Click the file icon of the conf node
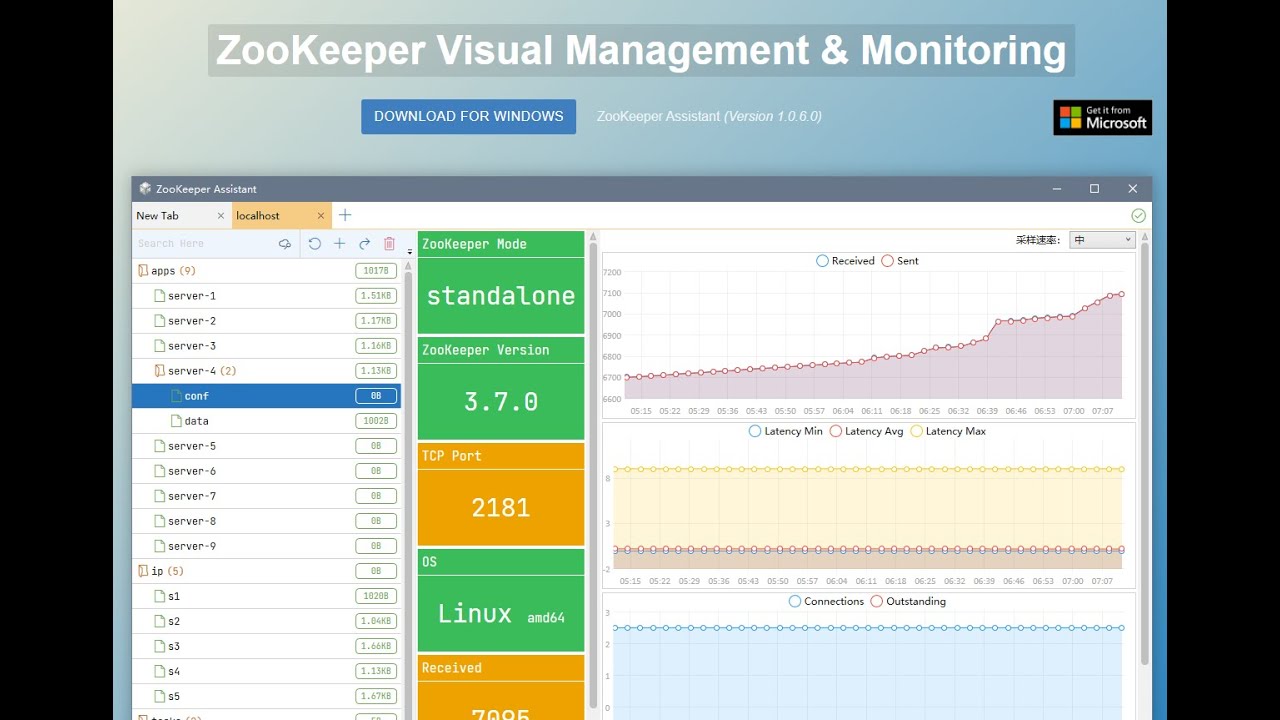This screenshot has height=720, width=1280. tap(176, 396)
